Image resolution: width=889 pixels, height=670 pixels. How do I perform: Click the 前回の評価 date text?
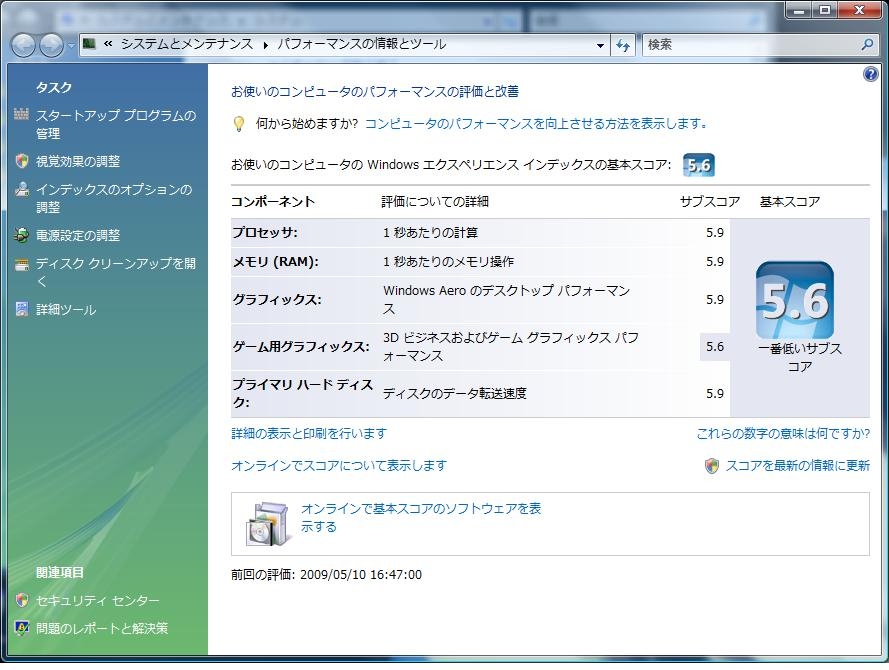(x=327, y=575)
